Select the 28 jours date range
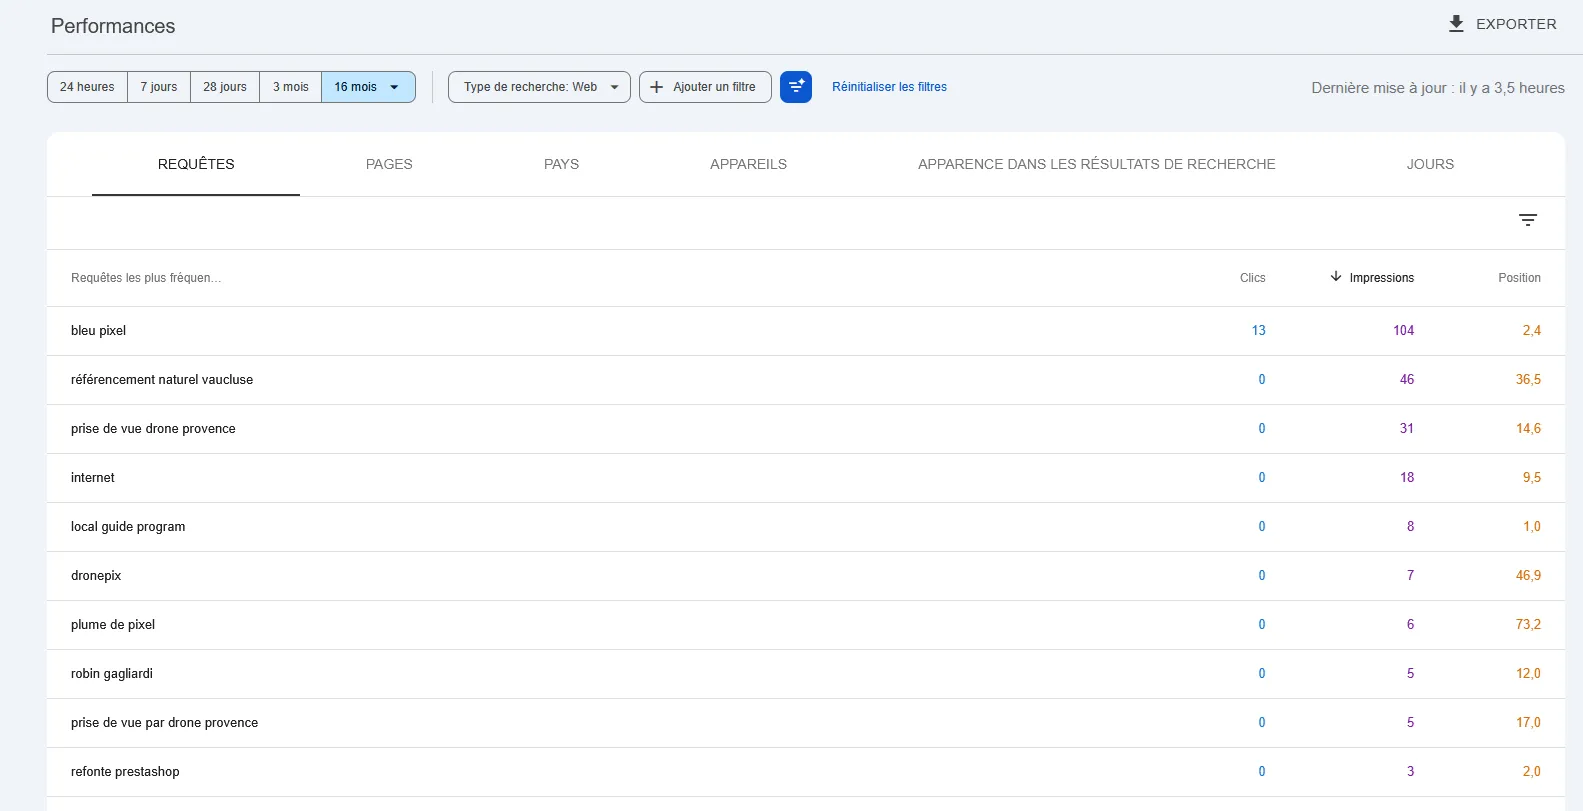 tap(225, 87)
